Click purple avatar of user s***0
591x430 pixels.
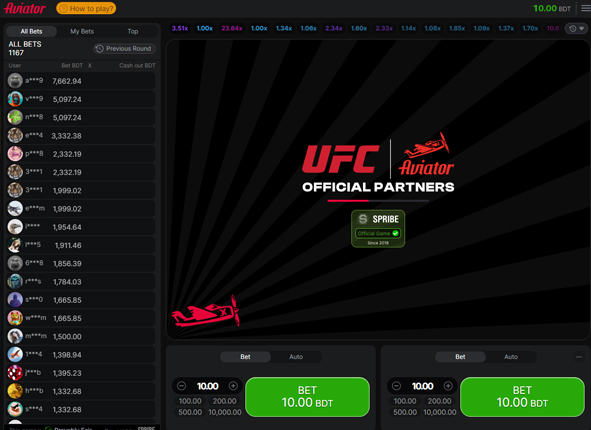[x=15, y=300]
